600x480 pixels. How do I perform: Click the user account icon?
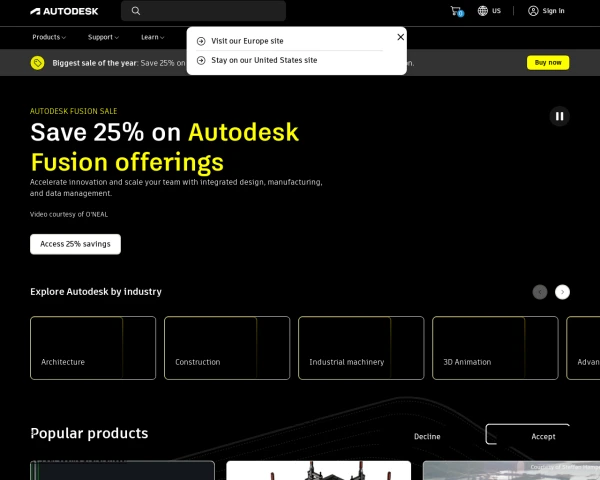point(533,11)
